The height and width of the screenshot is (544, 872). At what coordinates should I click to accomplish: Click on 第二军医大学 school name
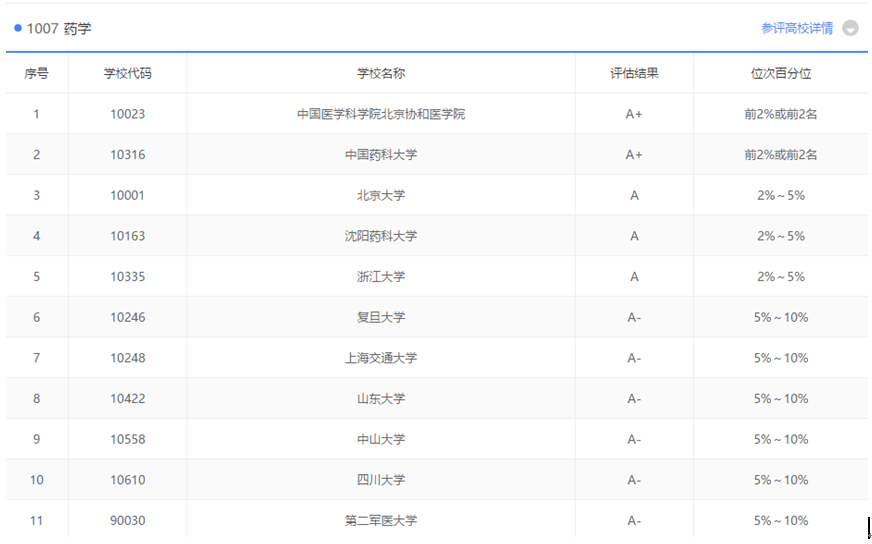click(x=381, y=520)
